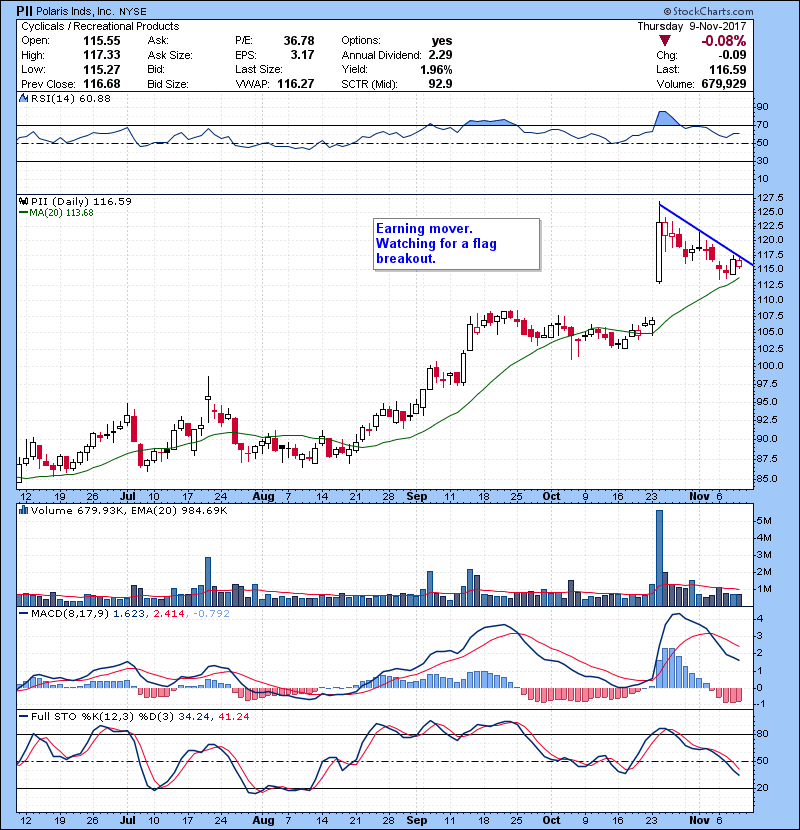Click the MACD(8,17,9) panel label

70,614
